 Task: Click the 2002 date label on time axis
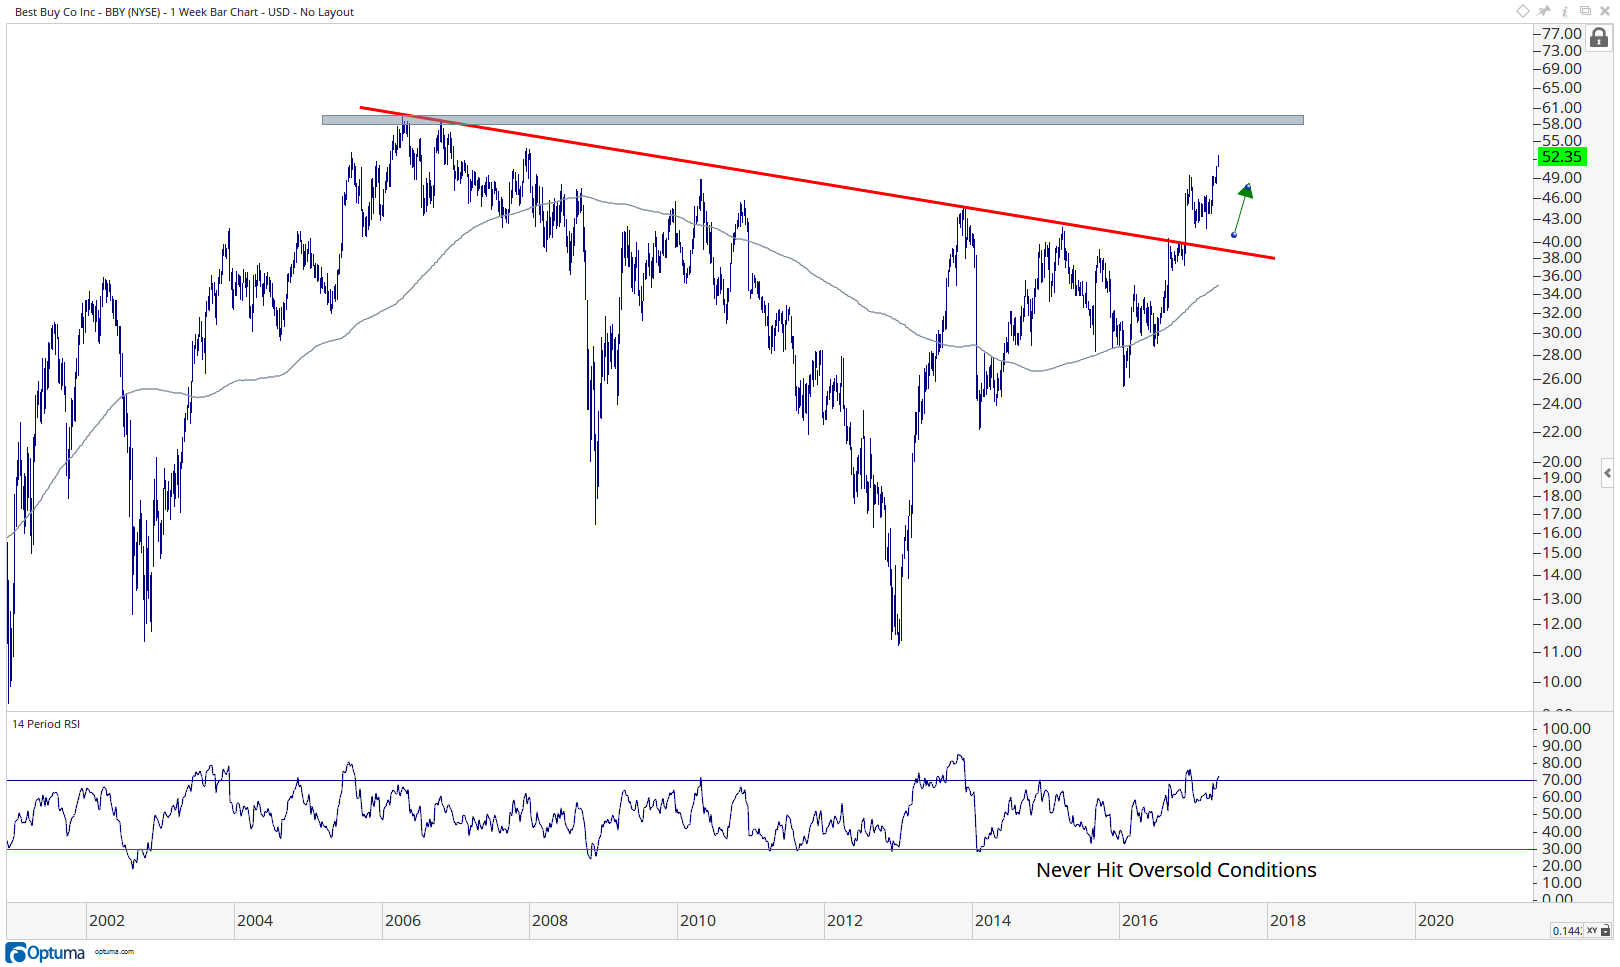pos(107,921)
